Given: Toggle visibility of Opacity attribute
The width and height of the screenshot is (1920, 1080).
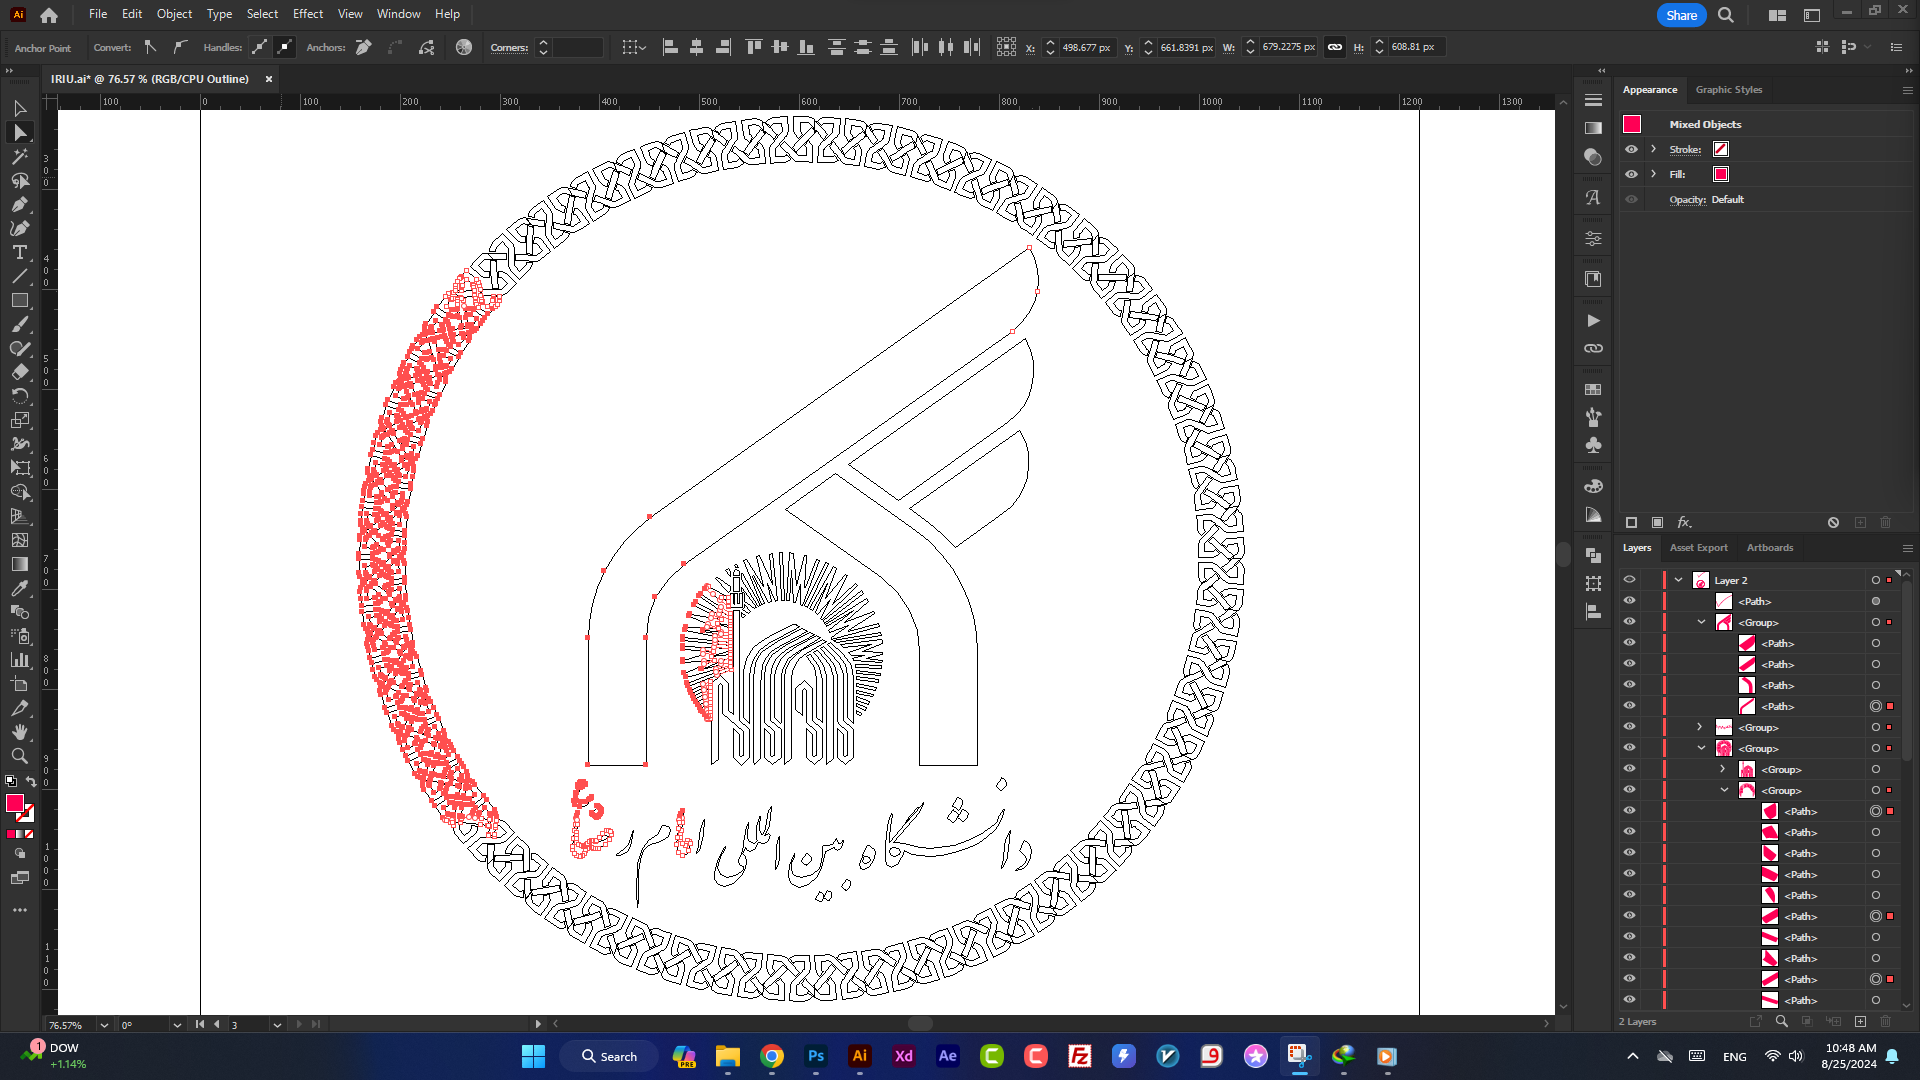Looking at the screenshot, I should pos(1631,199).
